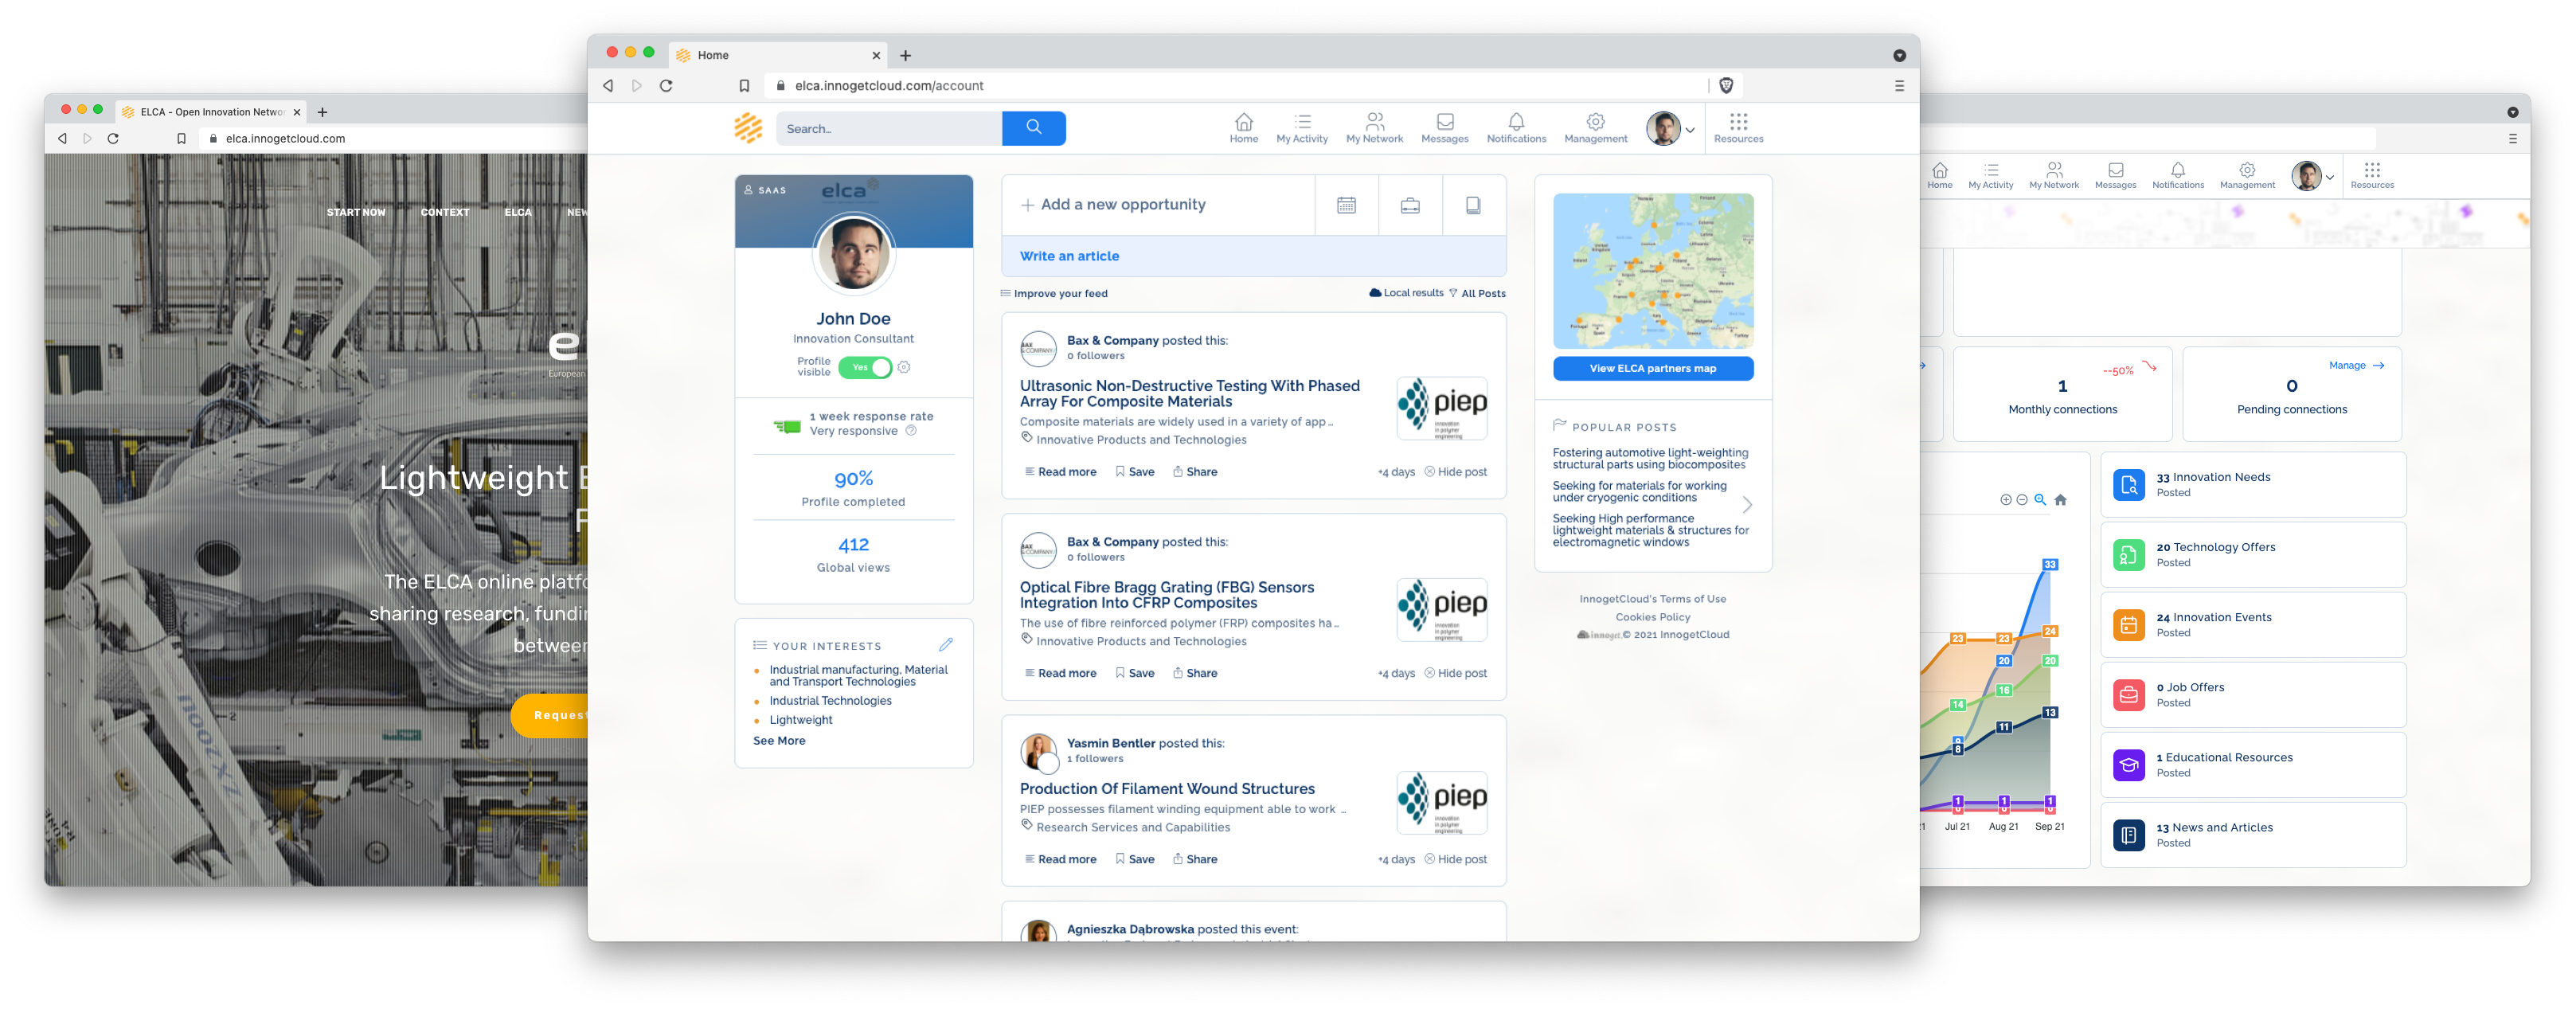Select the Home browser tab in front window
2576x1009 pixels.
pos(777,55)
